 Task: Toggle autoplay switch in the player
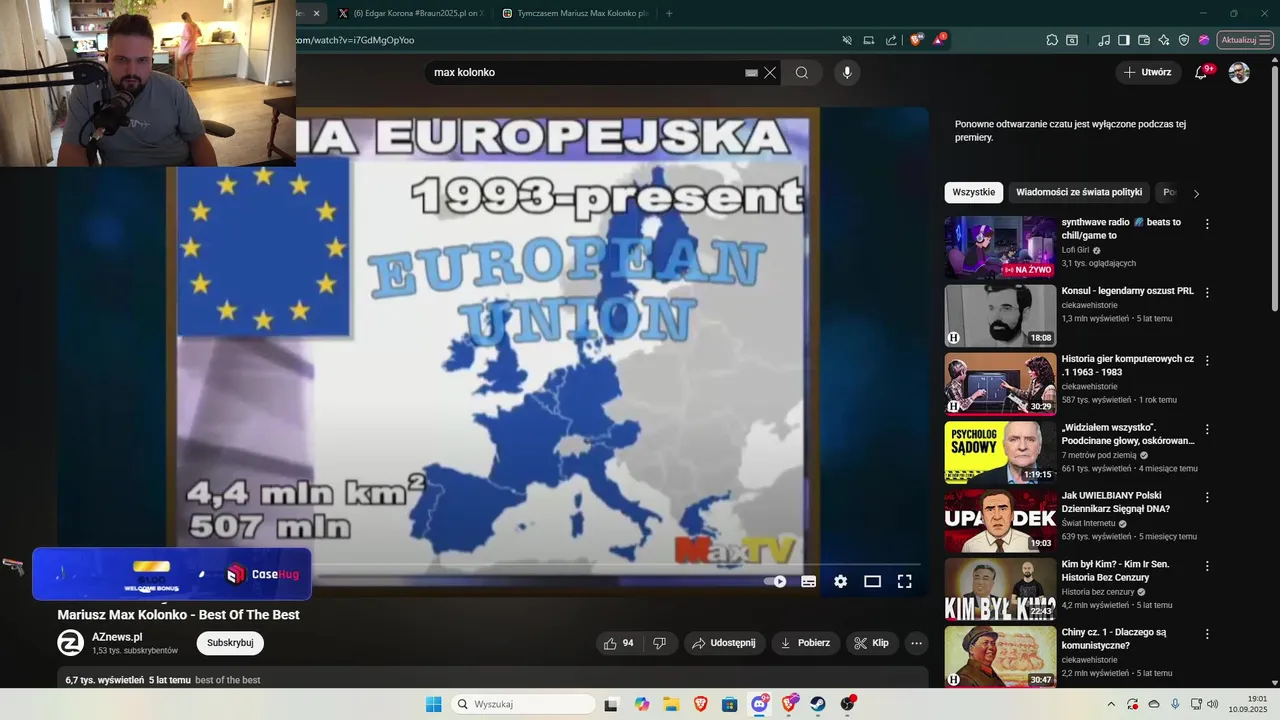coord(775,581)
